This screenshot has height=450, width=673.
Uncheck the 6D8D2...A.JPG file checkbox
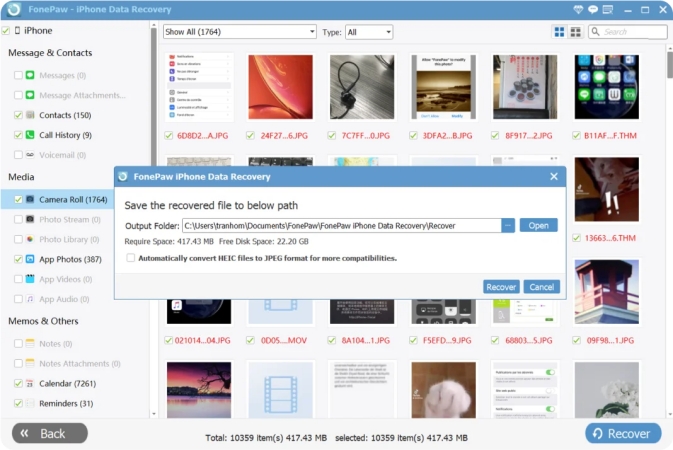coord(168,136)
